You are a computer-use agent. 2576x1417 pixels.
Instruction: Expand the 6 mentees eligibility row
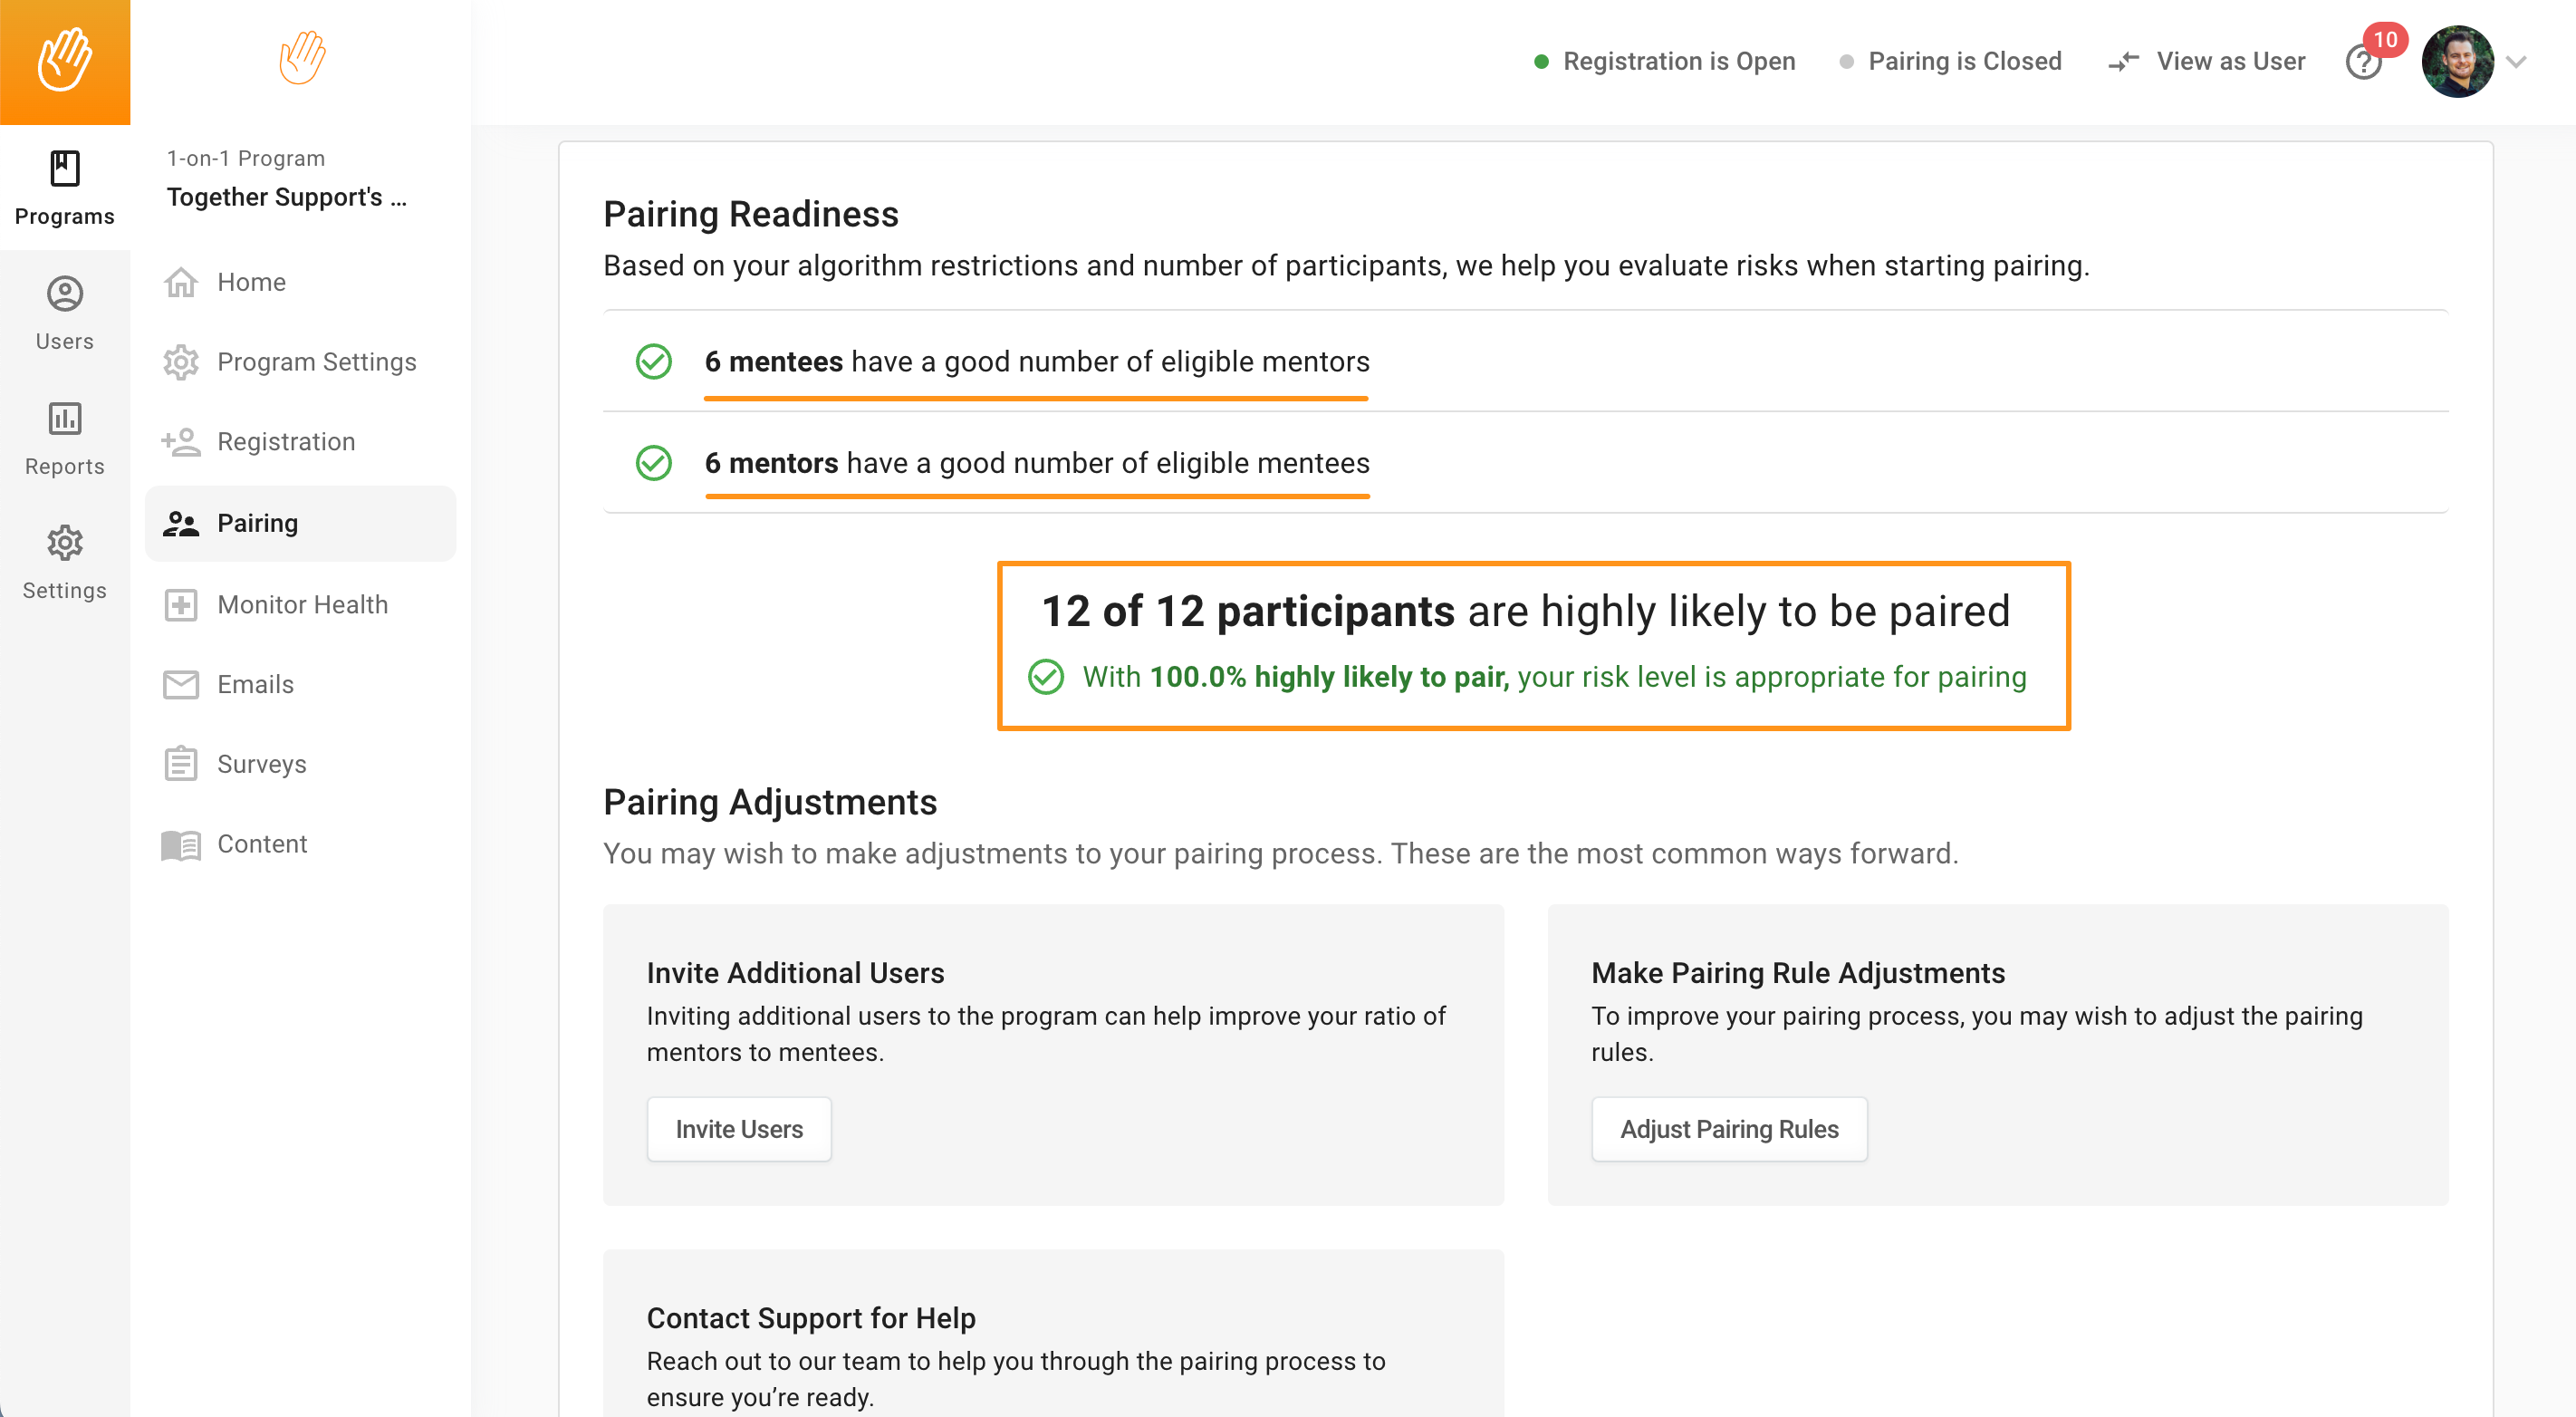pos(1525,361)
